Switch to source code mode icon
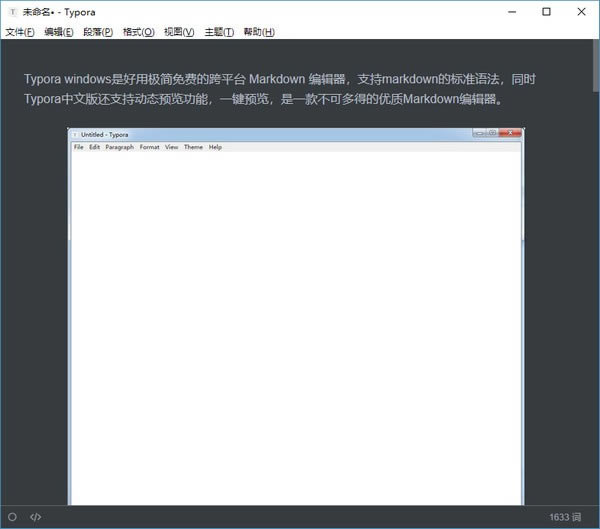600x529 pixels. click(36, 517)
